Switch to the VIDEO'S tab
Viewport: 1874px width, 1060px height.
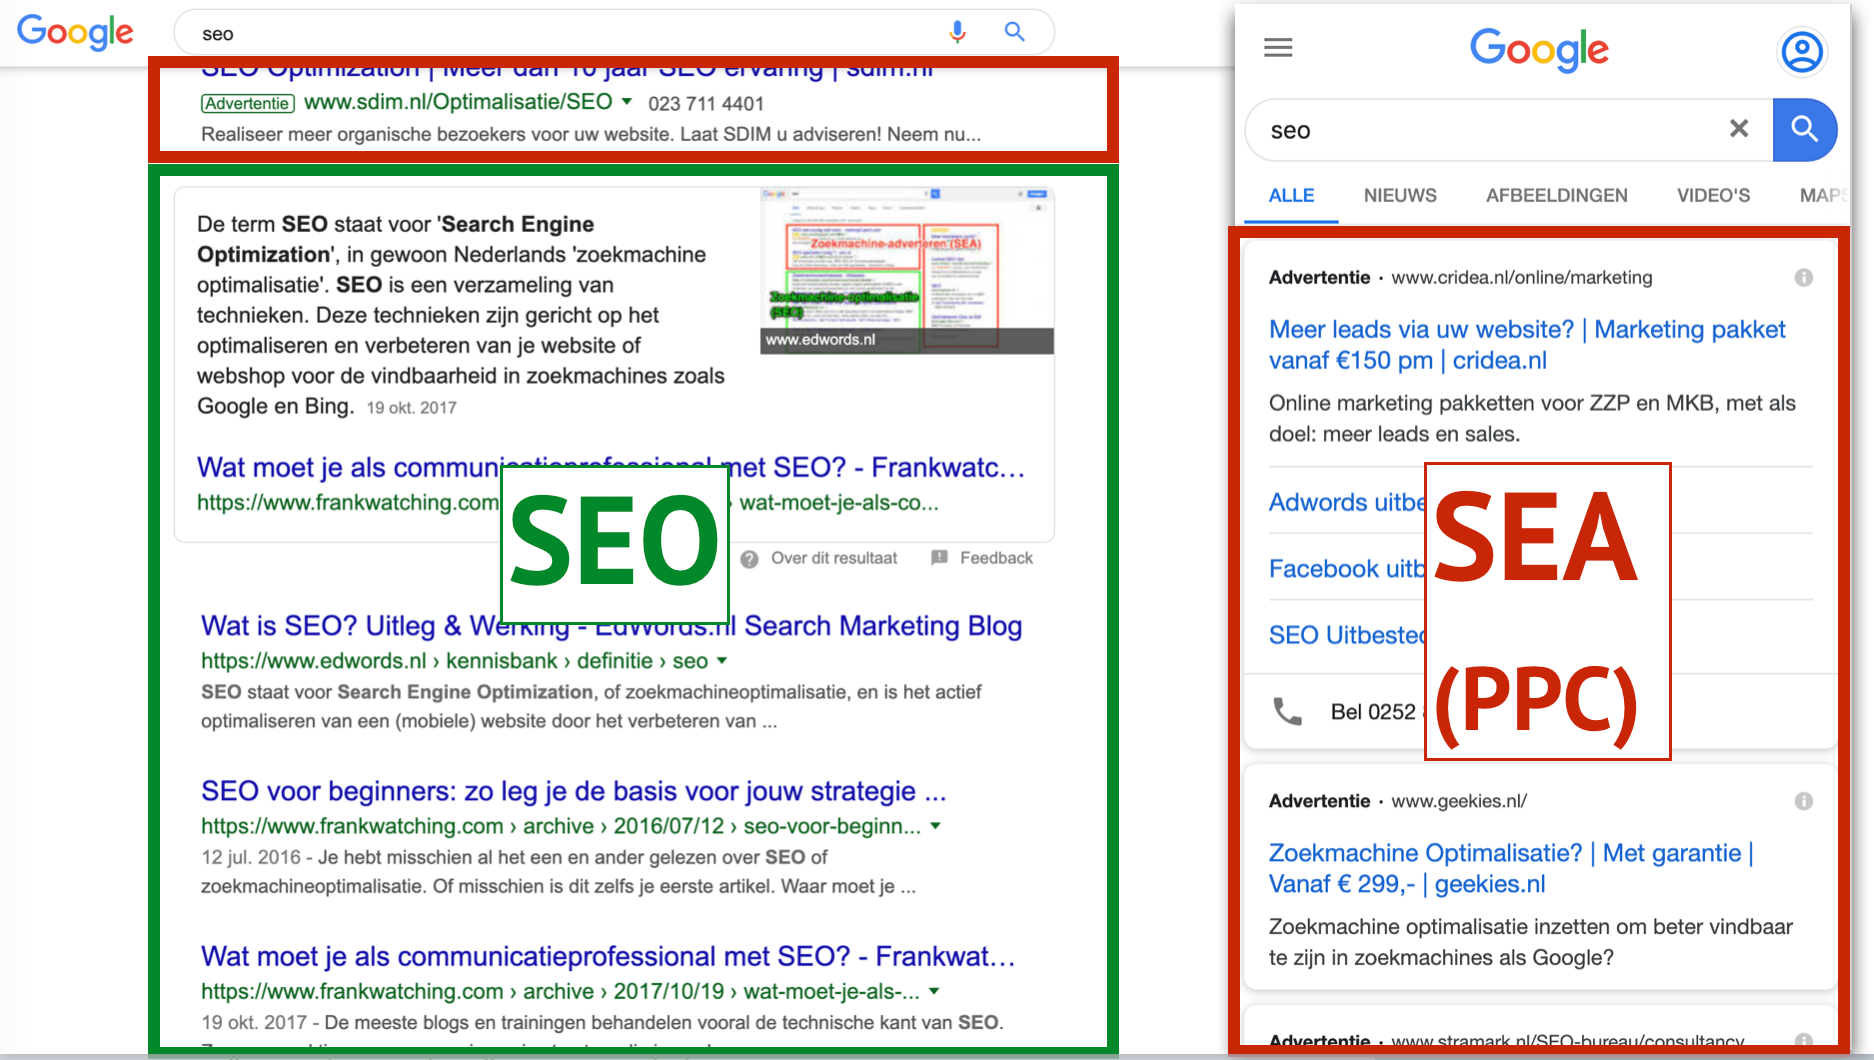pyautogui.click(x=1713, y=196)
